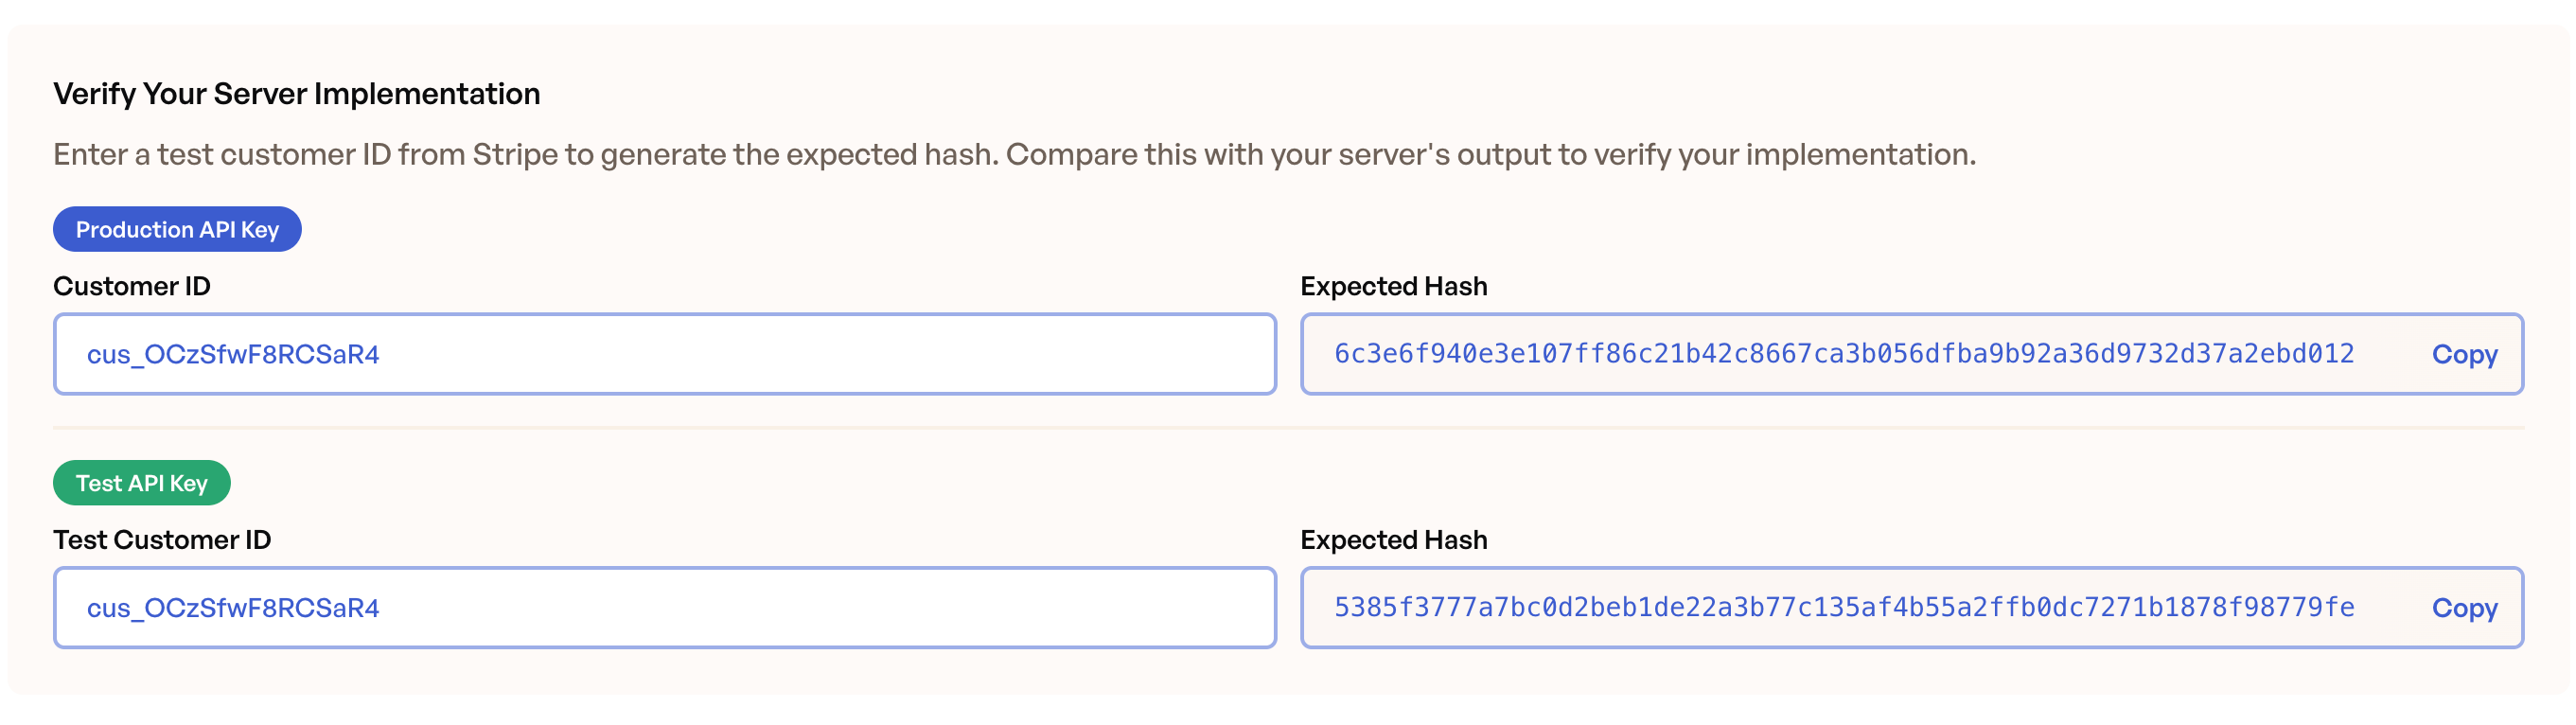Click the Customer ID label
This screenshot has height=725, width=2576.
pyautogui.click(x=131, y=286)
